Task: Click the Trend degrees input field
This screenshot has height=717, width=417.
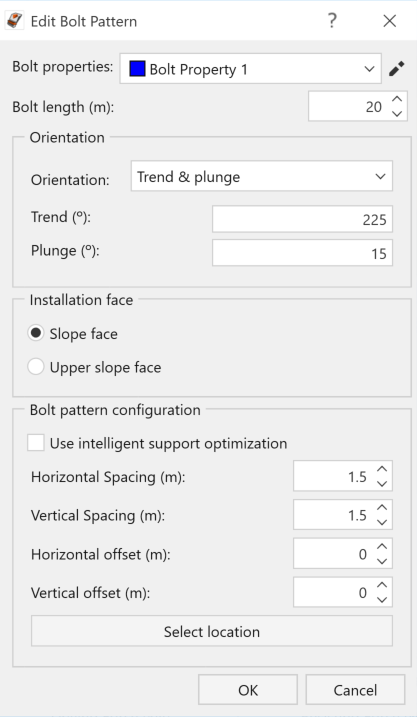Action: (302, 219)
